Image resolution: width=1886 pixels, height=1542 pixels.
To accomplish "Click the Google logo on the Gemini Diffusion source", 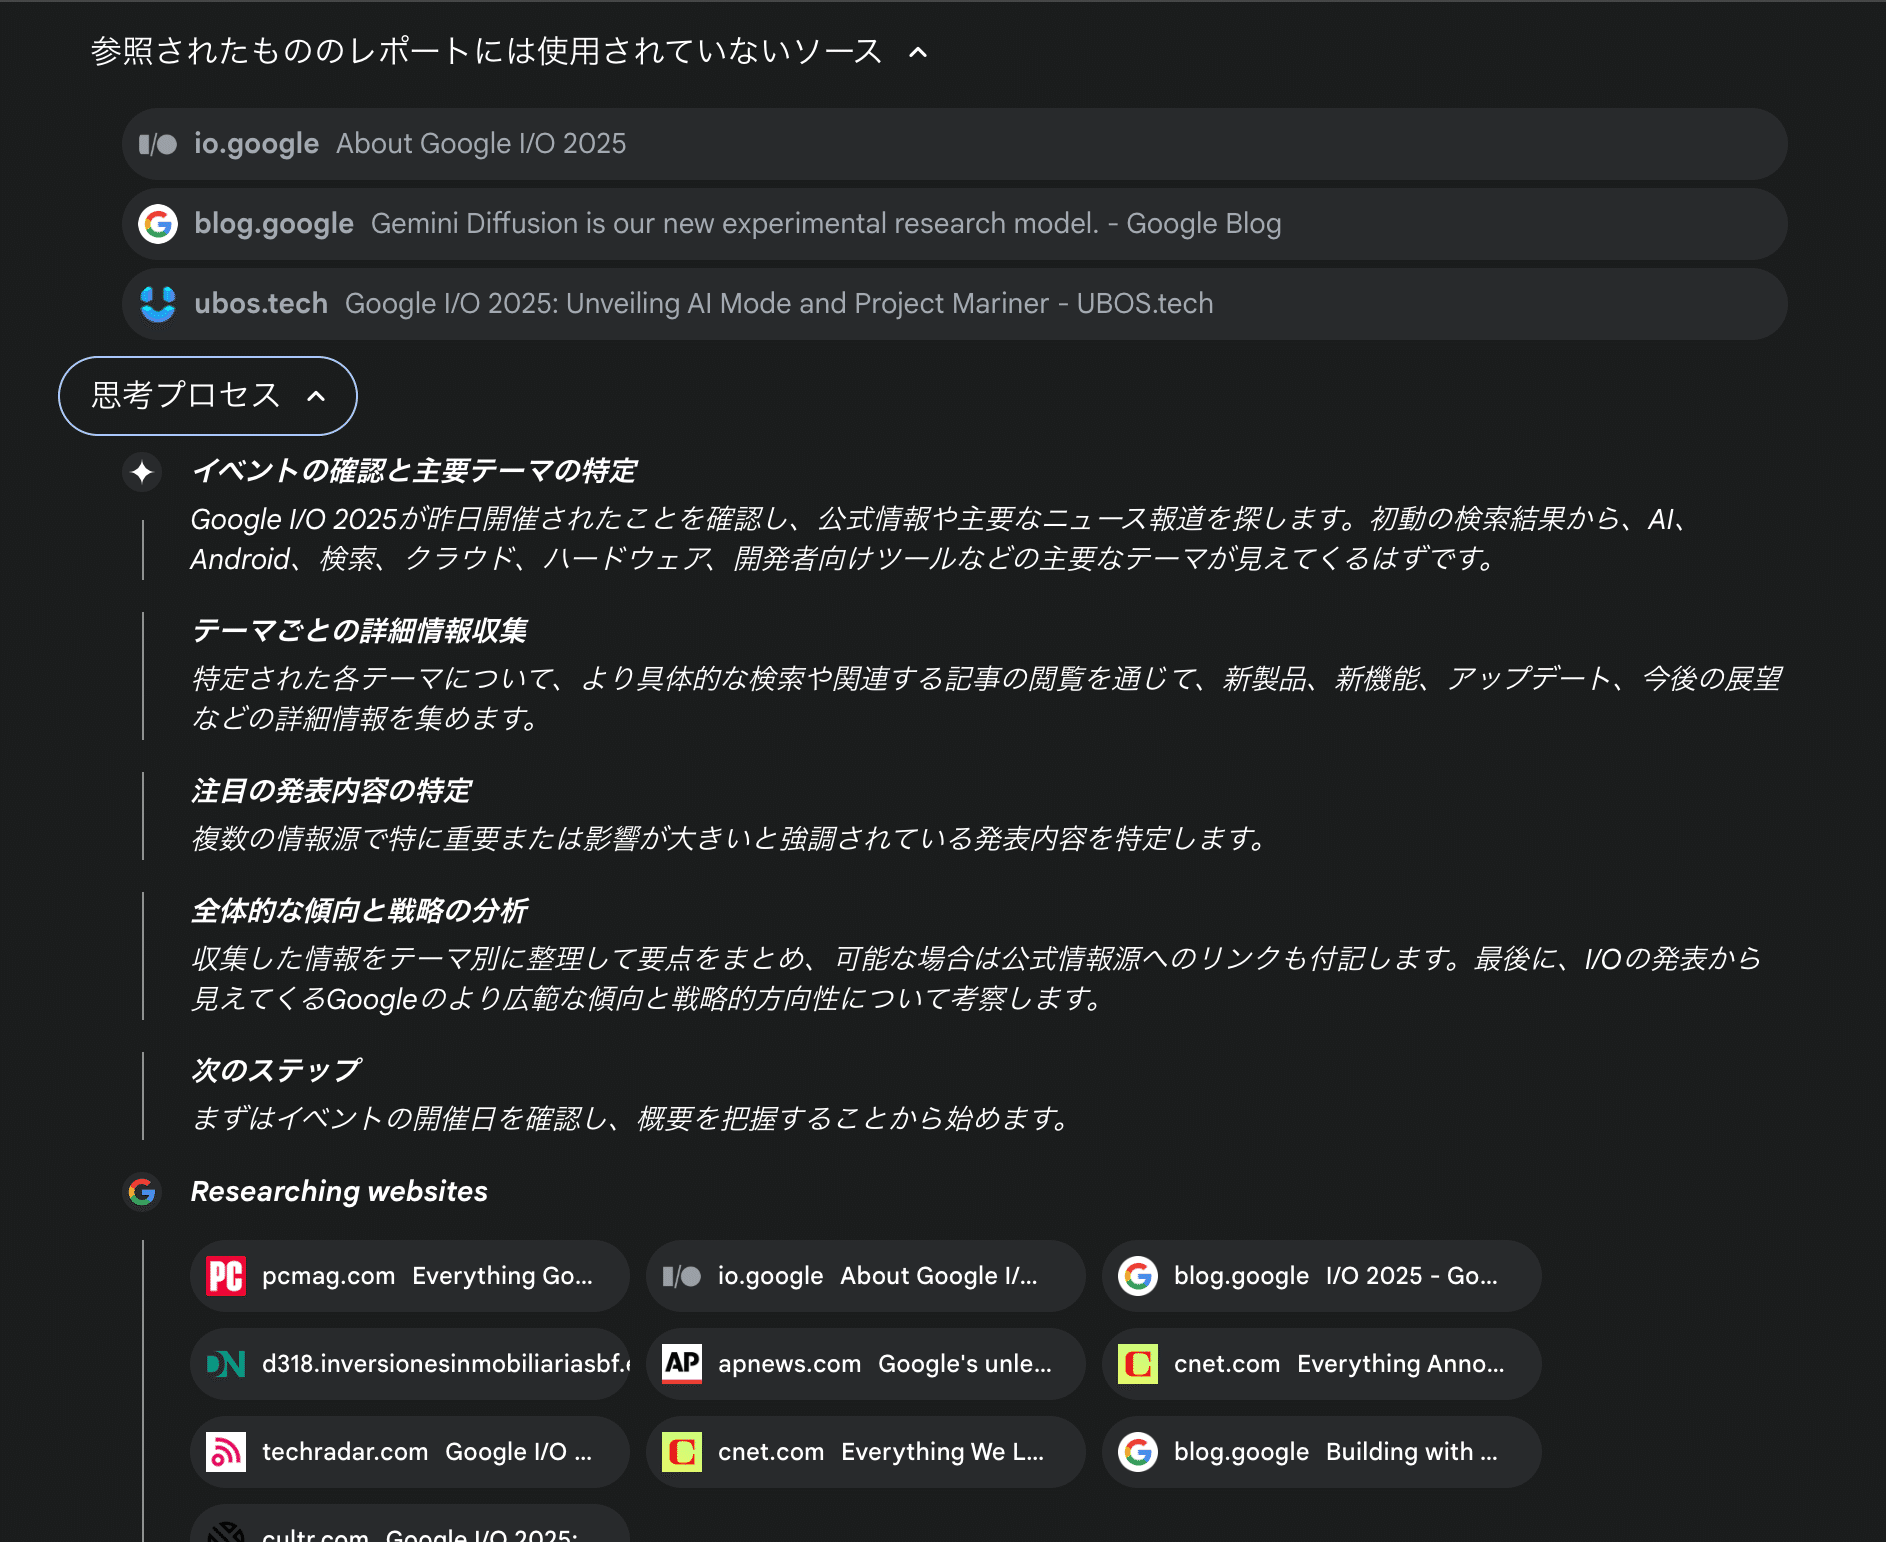I will [158, 223].
